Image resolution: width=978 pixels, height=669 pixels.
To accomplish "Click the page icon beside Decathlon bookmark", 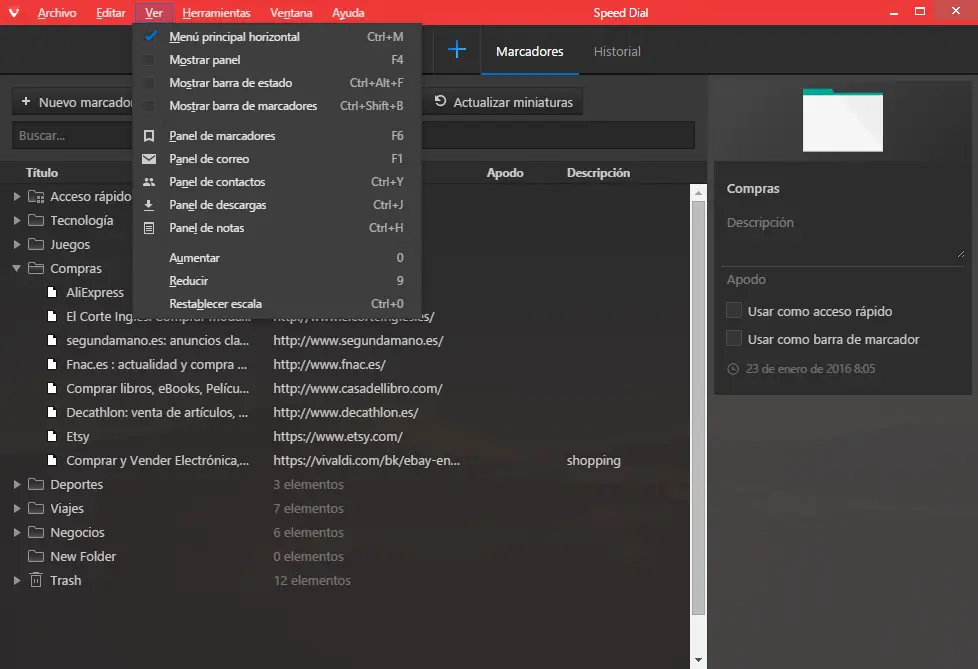I will (x=52, y=412).
